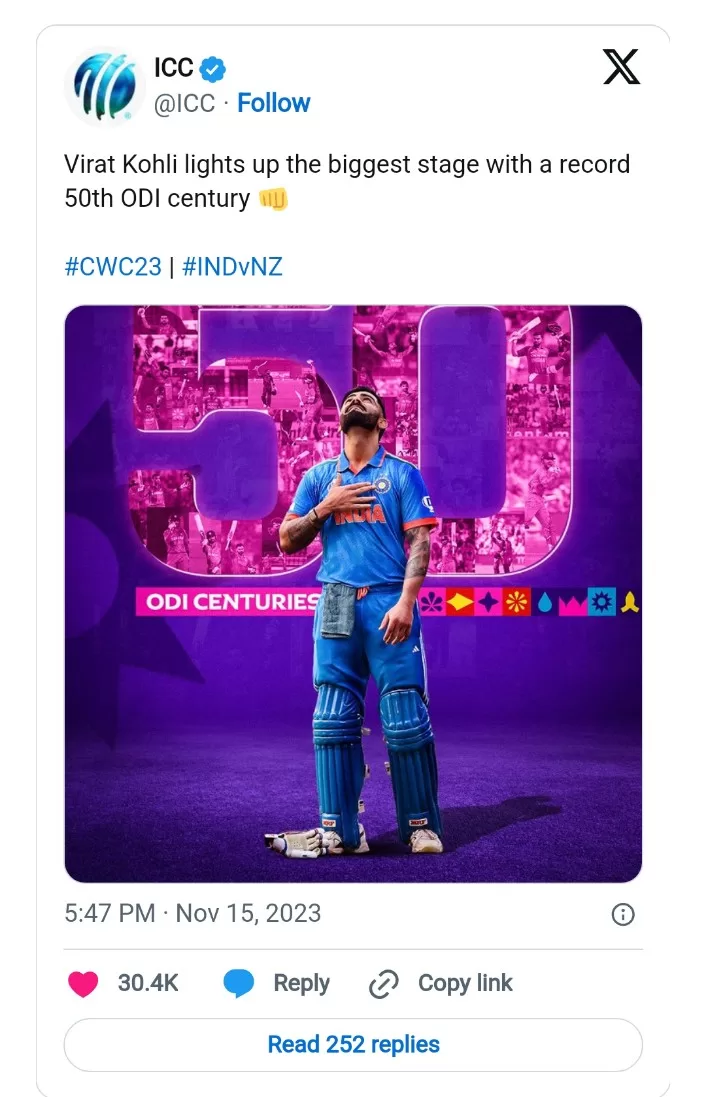Open the #CWC23 hashtag
706x1097 pixels.
(112, 268)
